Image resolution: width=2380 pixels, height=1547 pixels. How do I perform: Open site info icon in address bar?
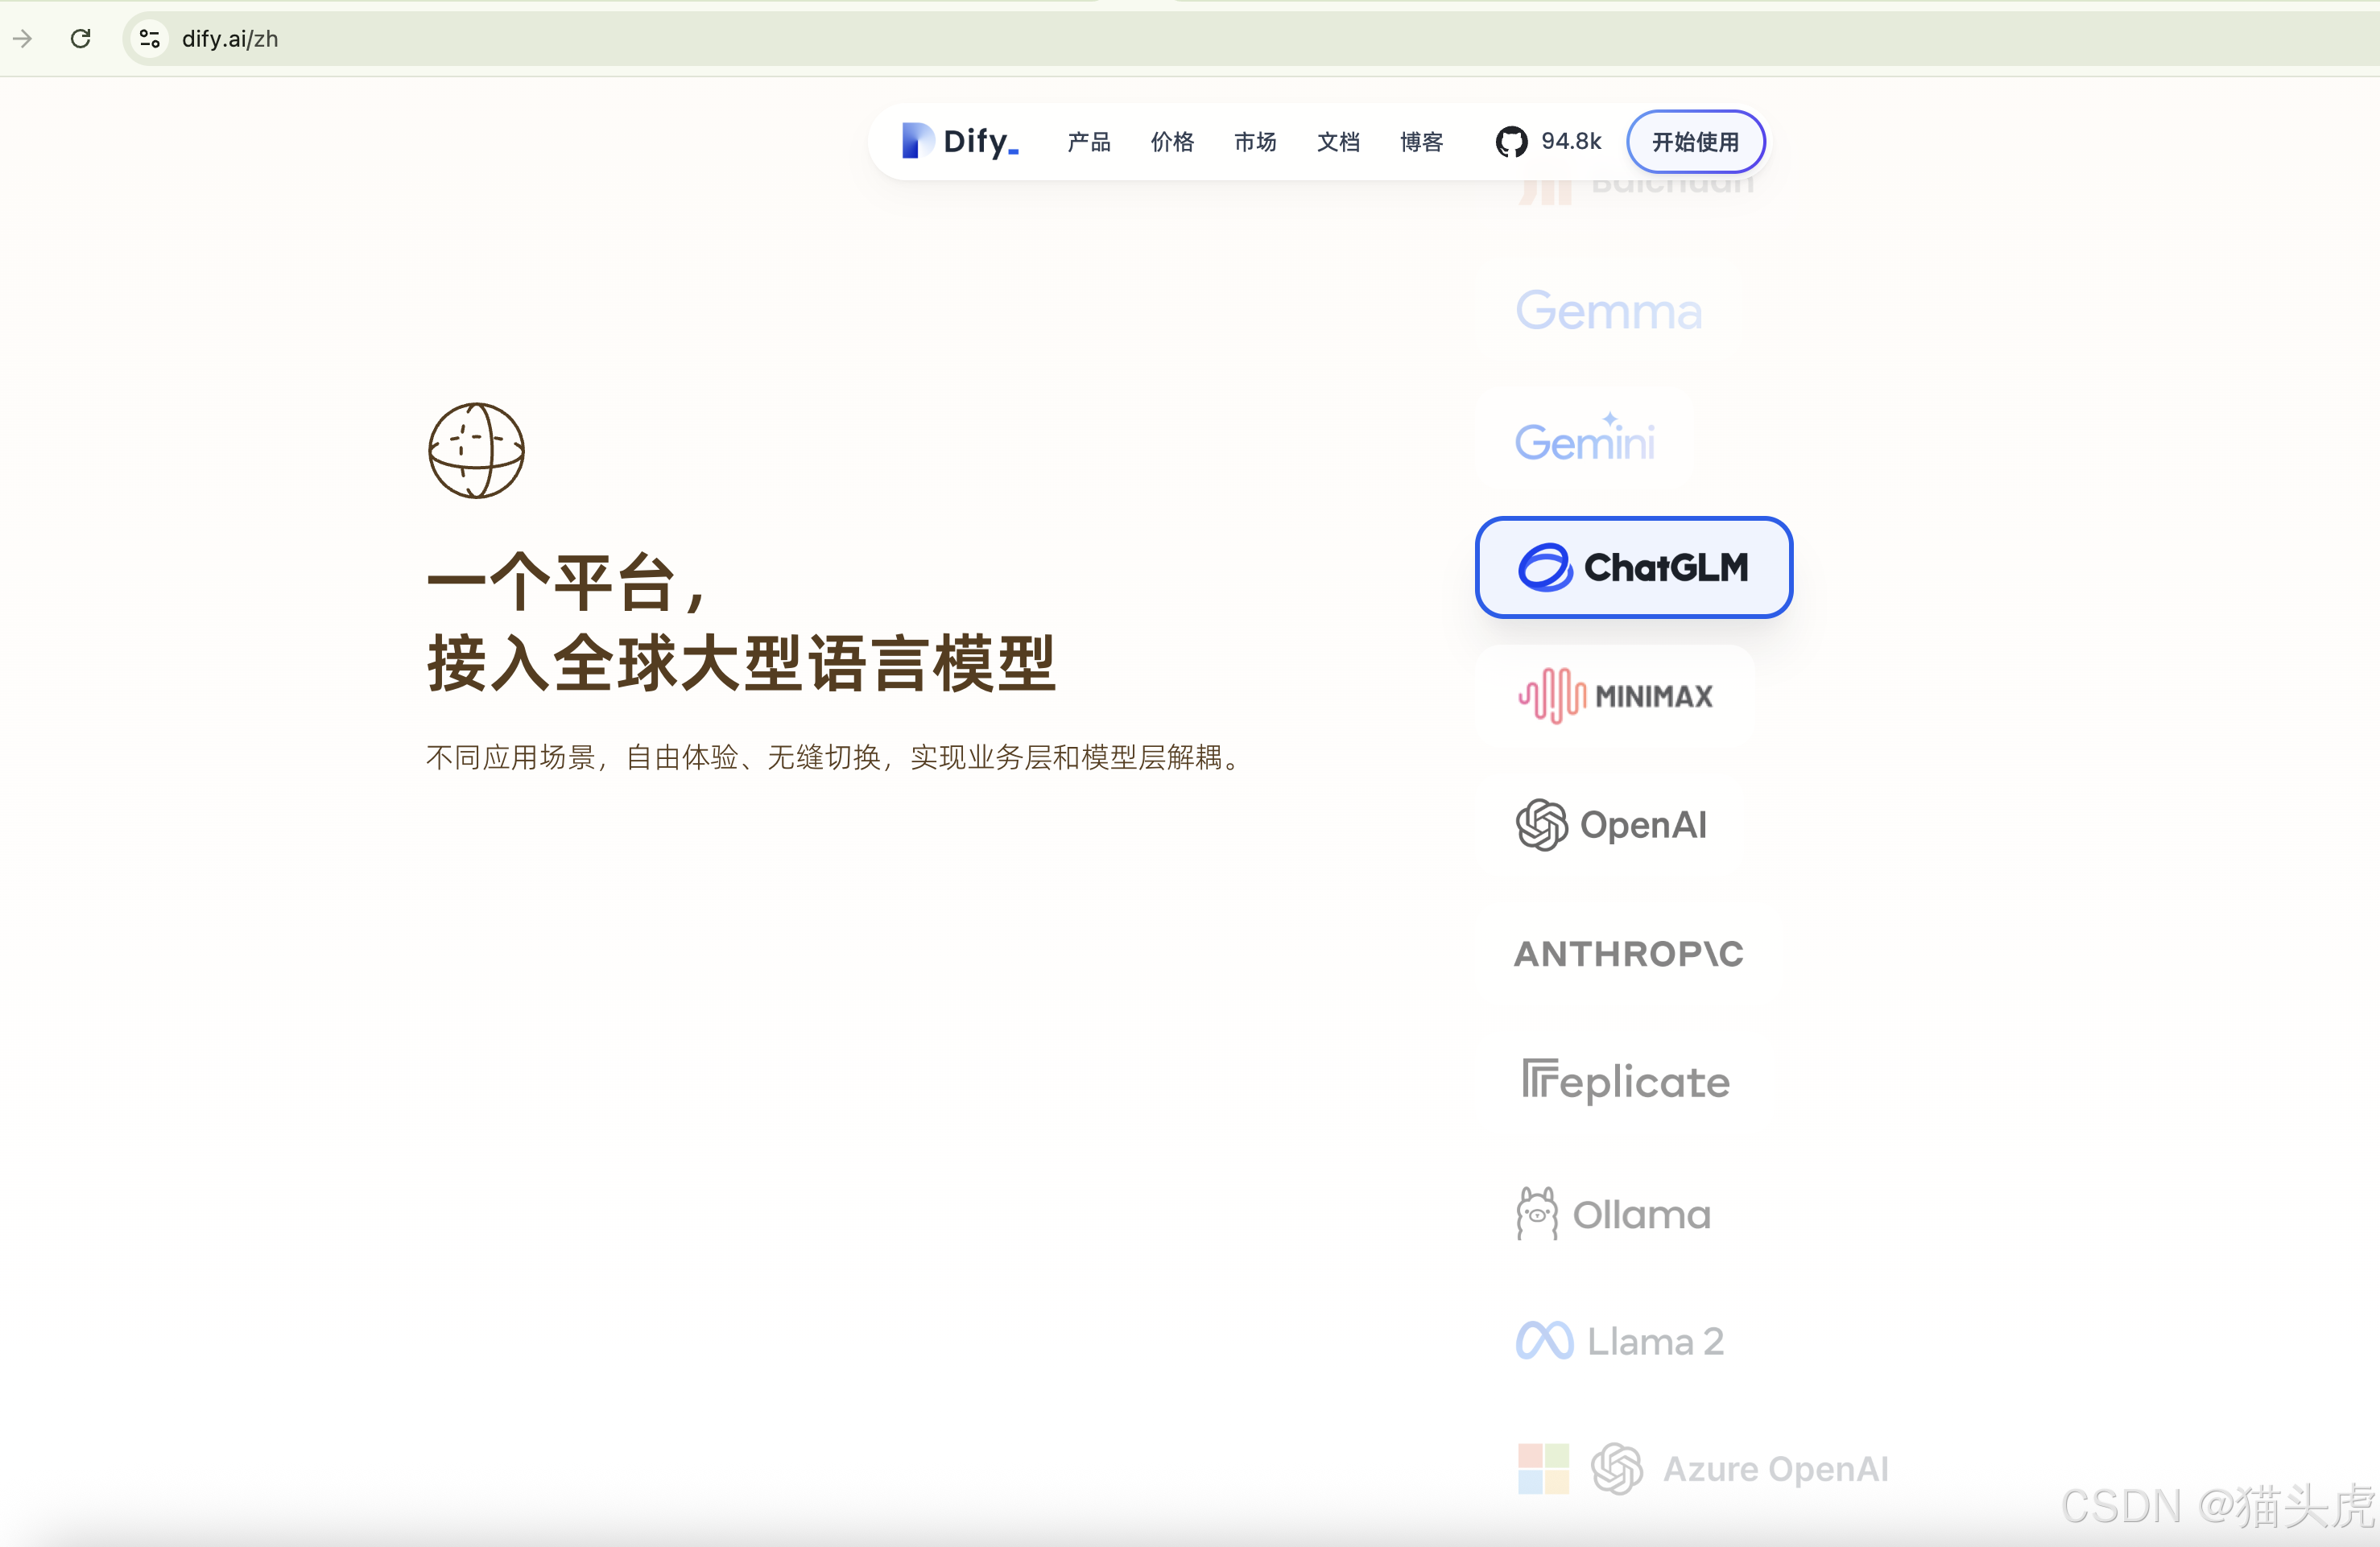pyautogui.click(x=150, y=38)
